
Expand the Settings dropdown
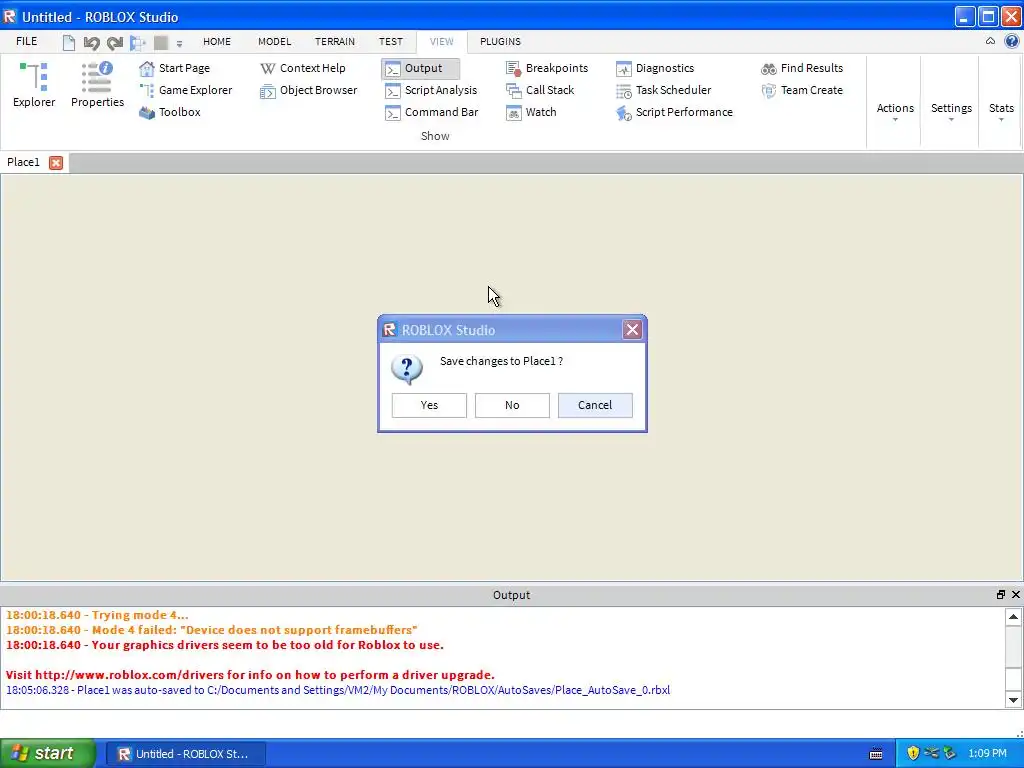[951, 111]
